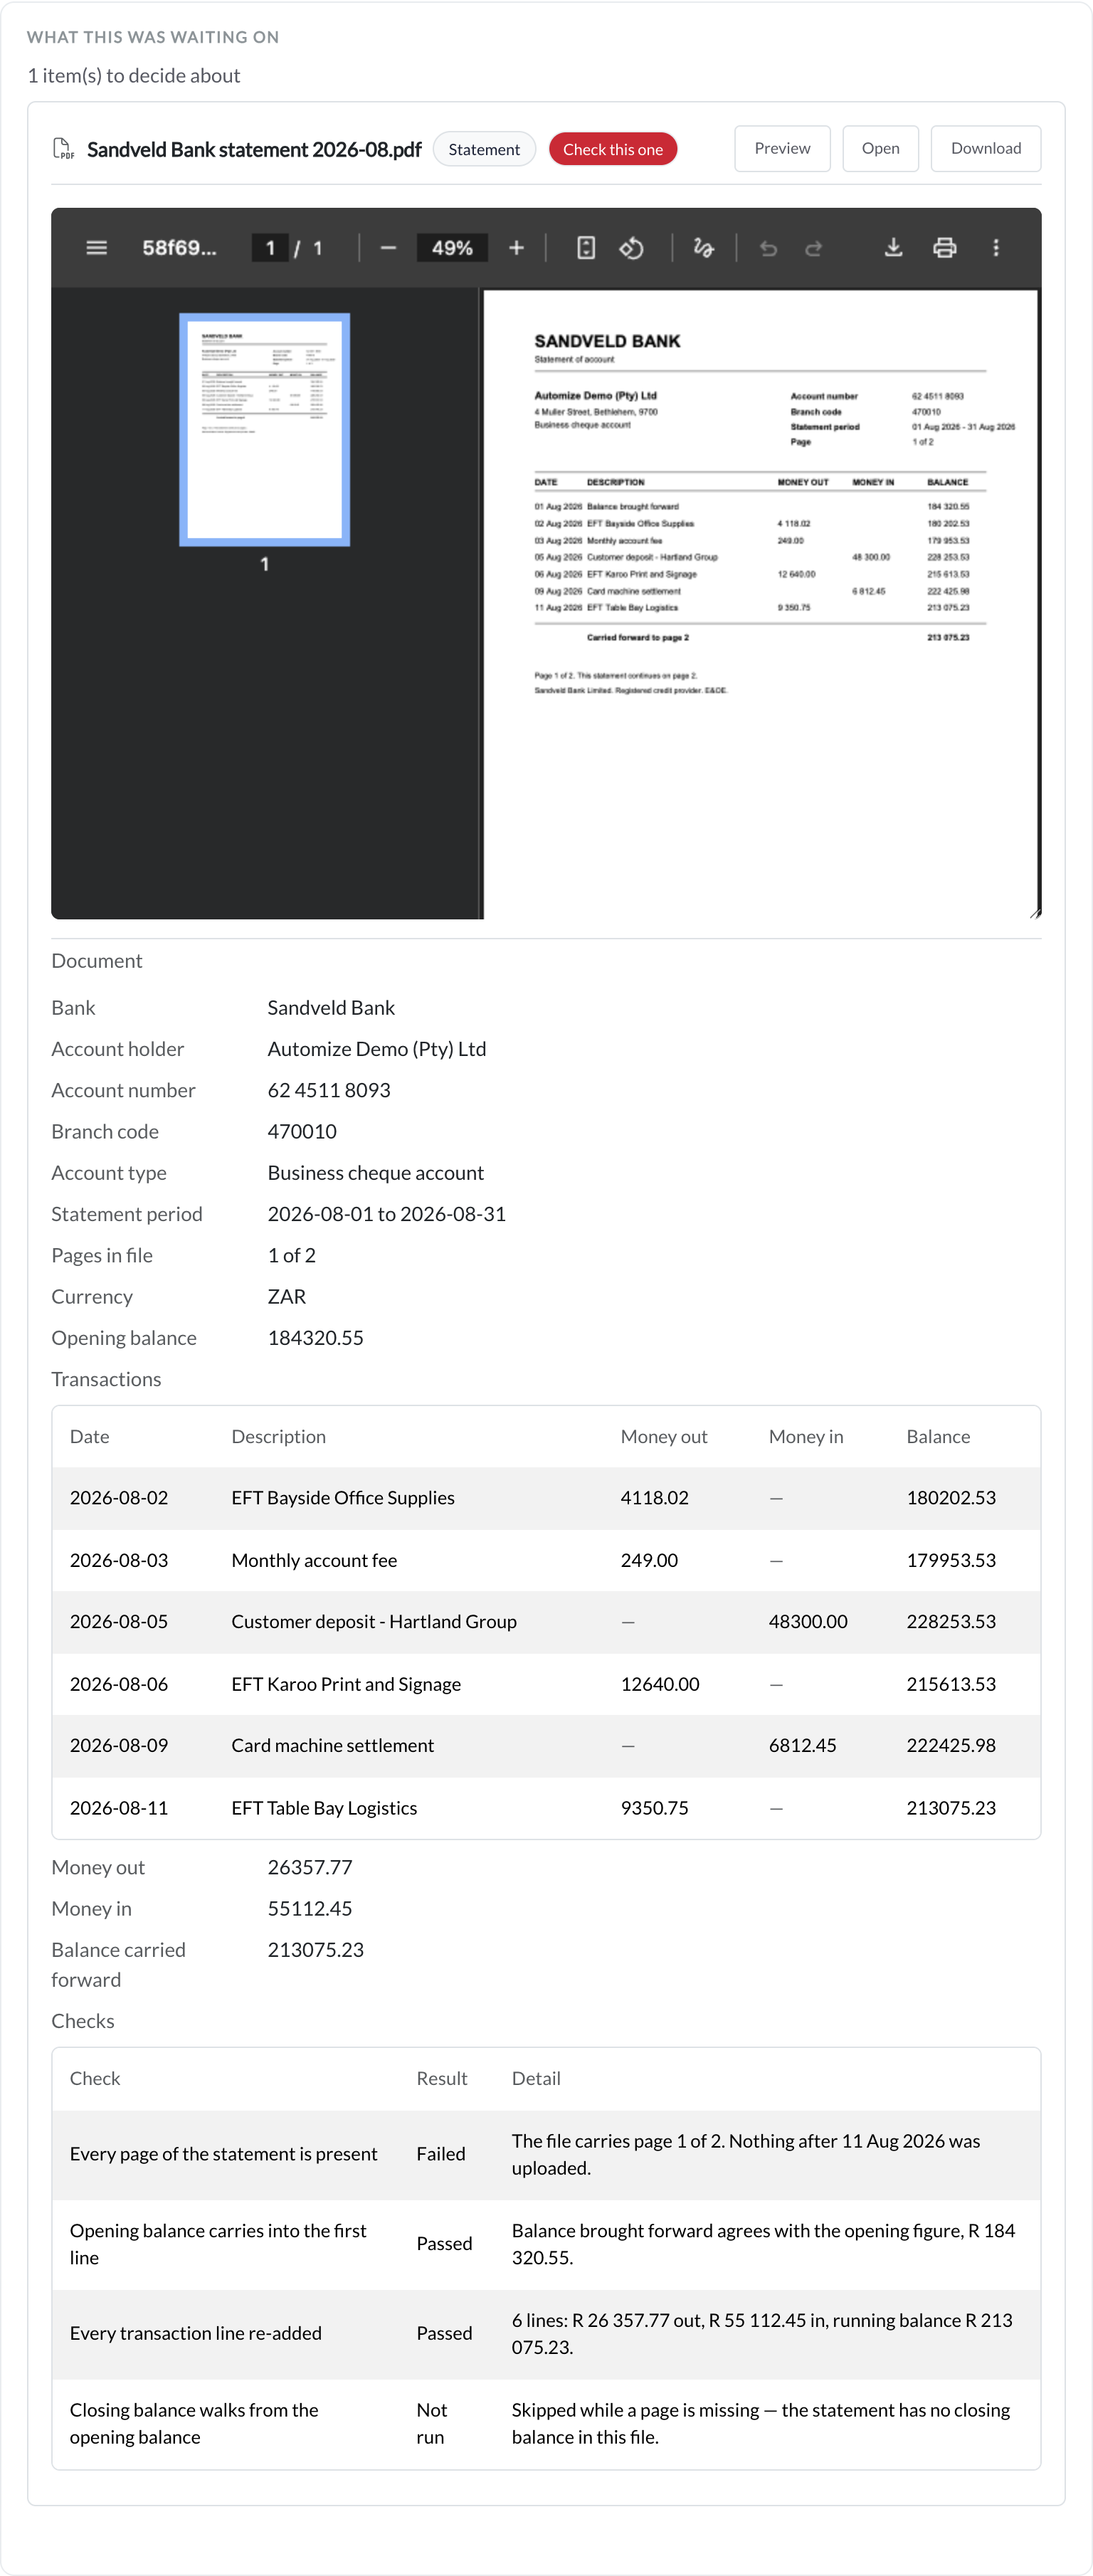Click money in amount 48300.00
This screenshot has height=2576, width=1093.
(x=808, y=1622)
